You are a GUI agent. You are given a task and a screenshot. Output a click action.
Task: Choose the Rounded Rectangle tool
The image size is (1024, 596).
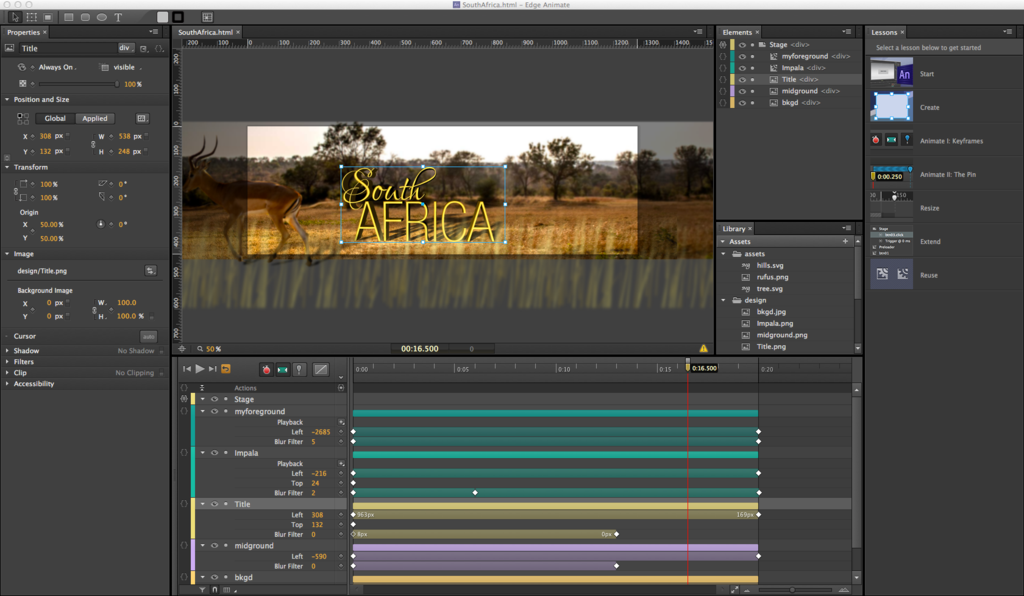(85, 17)
